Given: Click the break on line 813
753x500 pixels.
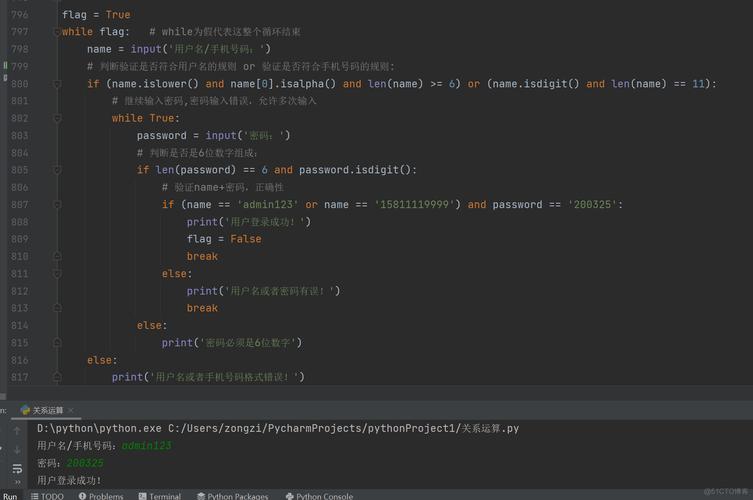Looking at the screenshot, I should pyautogui.click(x=202, y=308).
